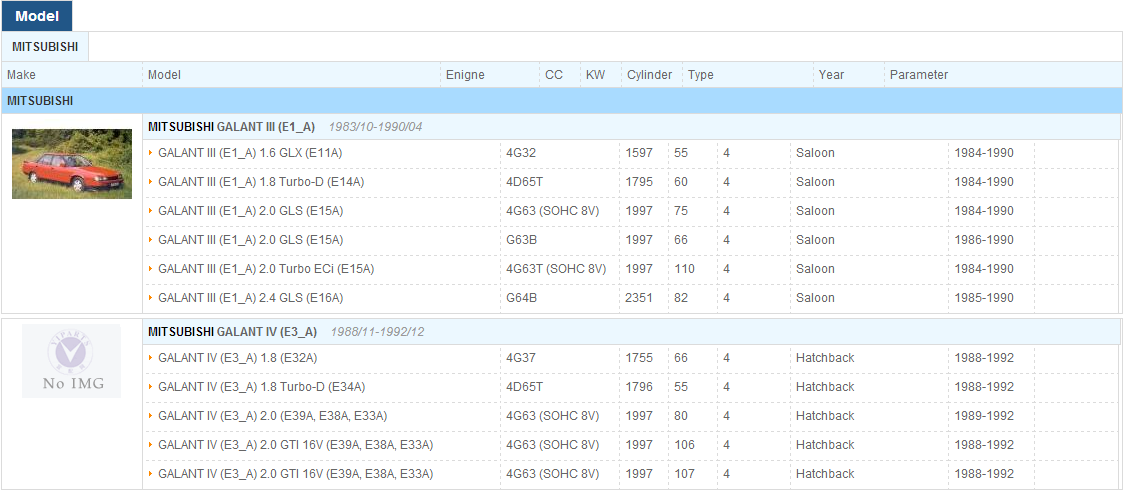Screen dimensions: 1127x493
Task: Click Saloon in the 2.4 GLS row
Action: coord(815,298)
